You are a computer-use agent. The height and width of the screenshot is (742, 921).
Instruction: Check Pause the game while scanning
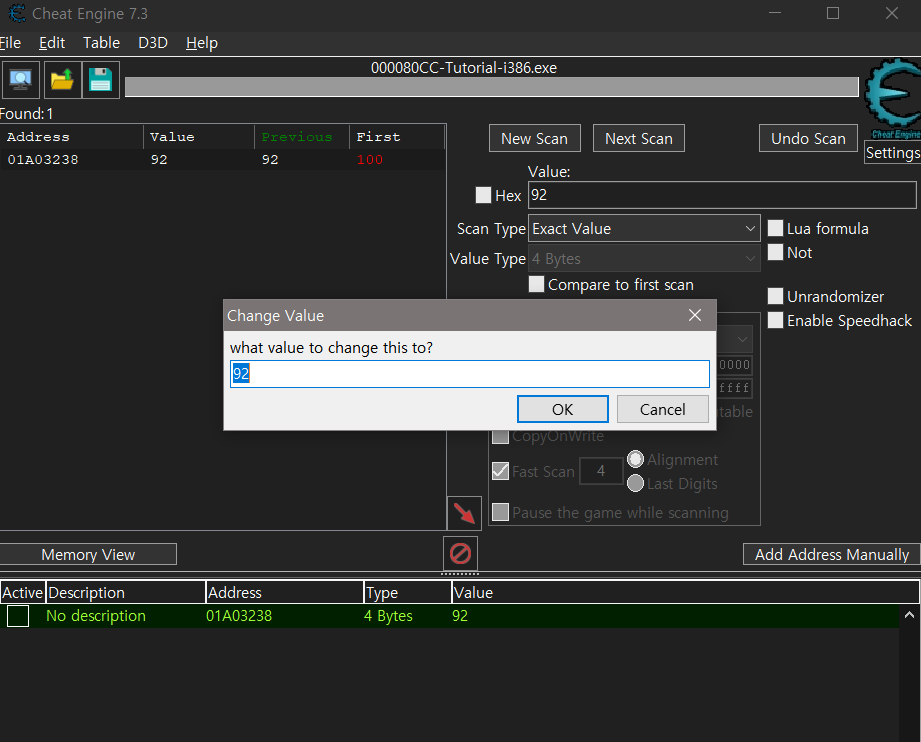pos(500,512)
